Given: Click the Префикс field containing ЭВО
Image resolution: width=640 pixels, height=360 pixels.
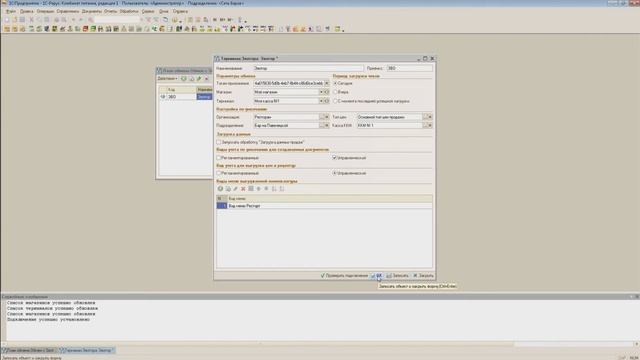Looking at the screenshot, I should pyautogui.click(x=409, y=69).
